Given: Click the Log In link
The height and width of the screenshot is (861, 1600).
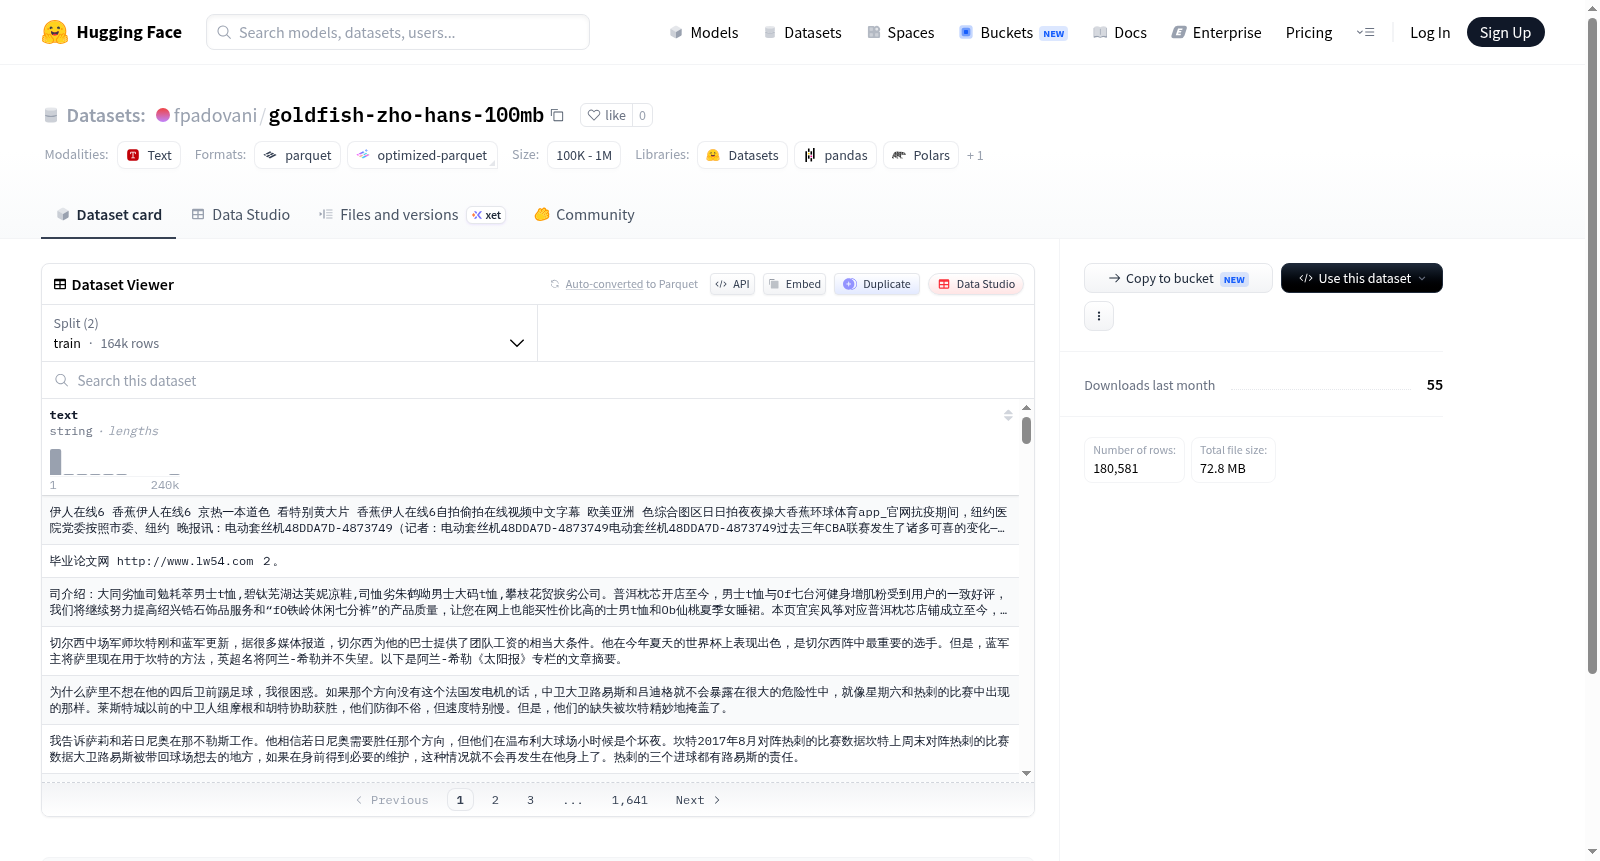Looking at the screenshot, I should click(1430, 33).
